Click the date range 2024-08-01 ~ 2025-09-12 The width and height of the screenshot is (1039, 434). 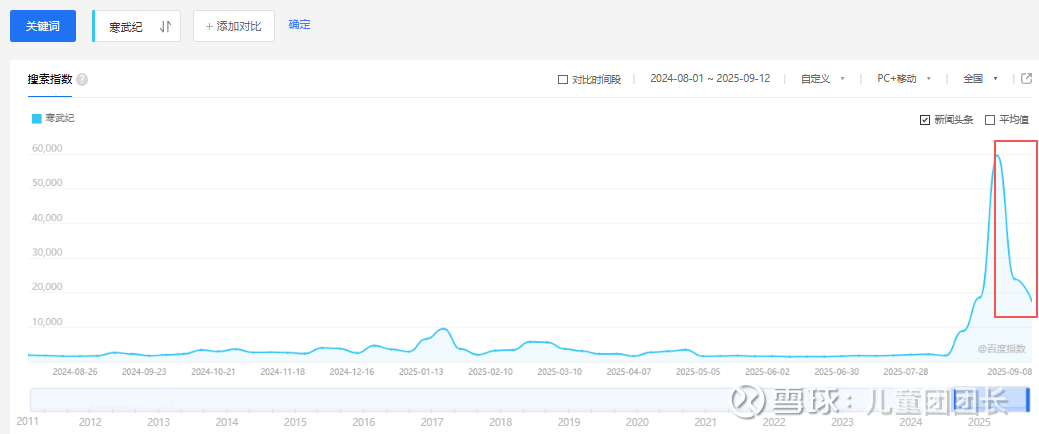(709, 79)
